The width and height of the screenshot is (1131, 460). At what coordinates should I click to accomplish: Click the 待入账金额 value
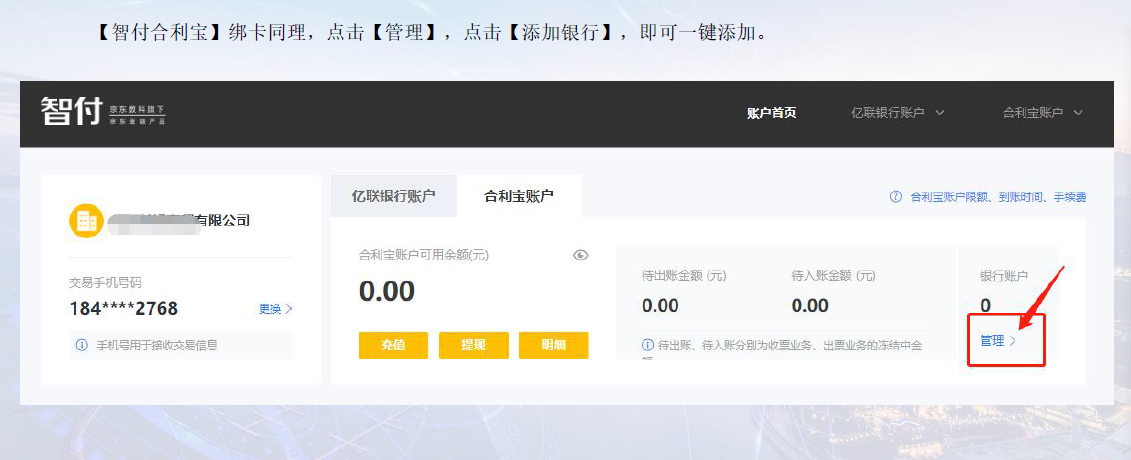(x=810, y=305)
